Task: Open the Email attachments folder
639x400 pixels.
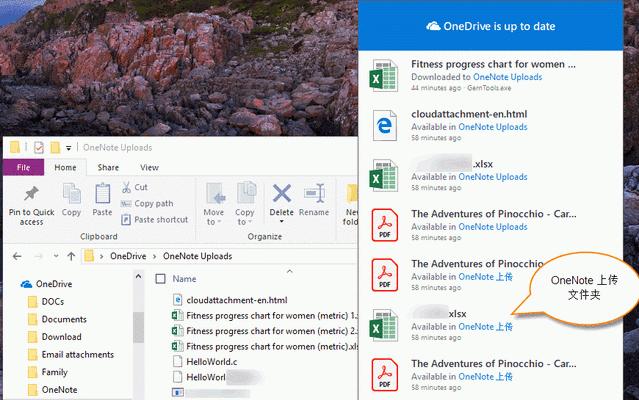Action: point(77,354)
